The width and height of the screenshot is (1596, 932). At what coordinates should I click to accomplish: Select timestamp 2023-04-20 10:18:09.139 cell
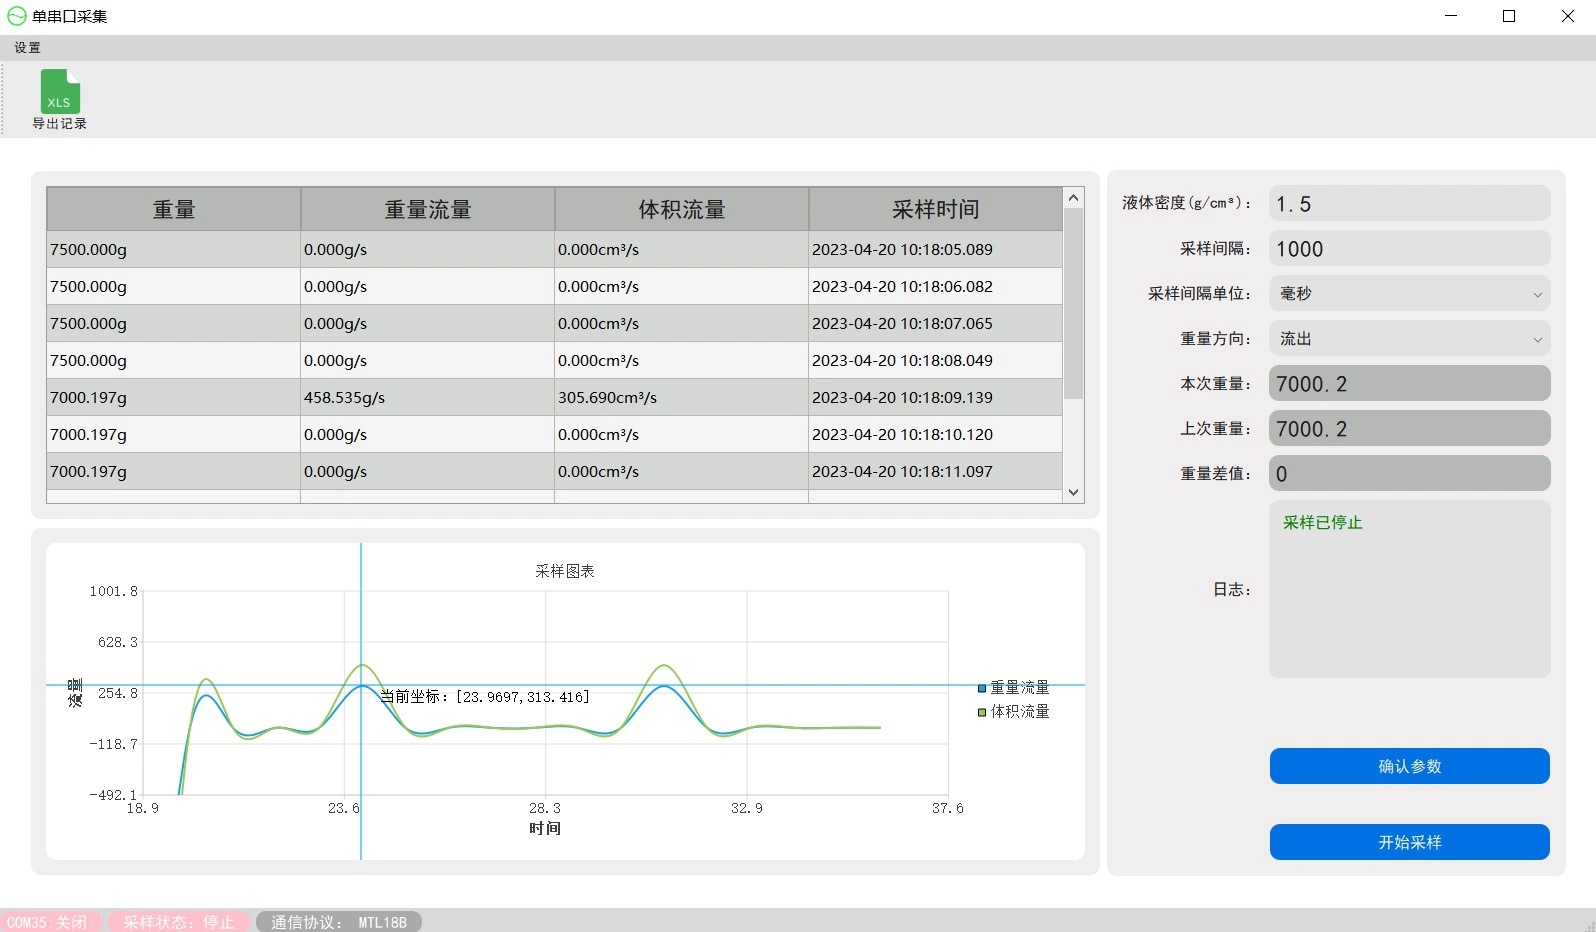click(935, 397)
